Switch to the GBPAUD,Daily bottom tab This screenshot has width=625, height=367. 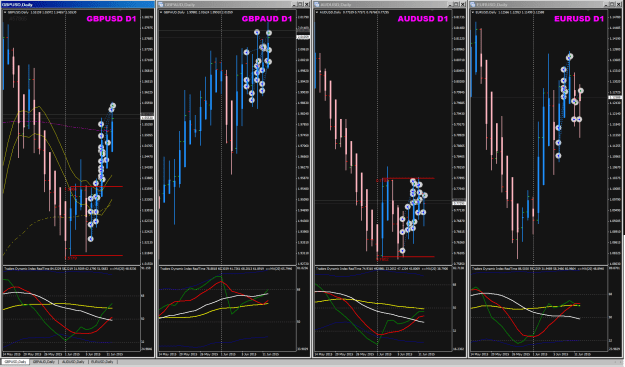coord(43,362)
